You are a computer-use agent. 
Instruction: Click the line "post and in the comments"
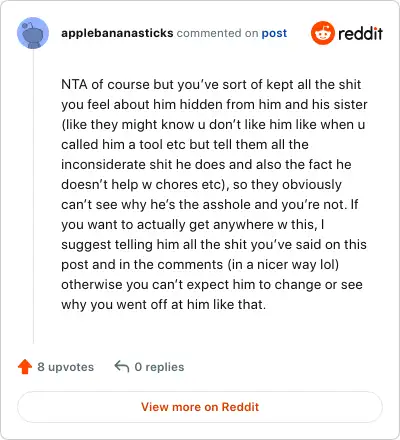(x=200, y=264)
